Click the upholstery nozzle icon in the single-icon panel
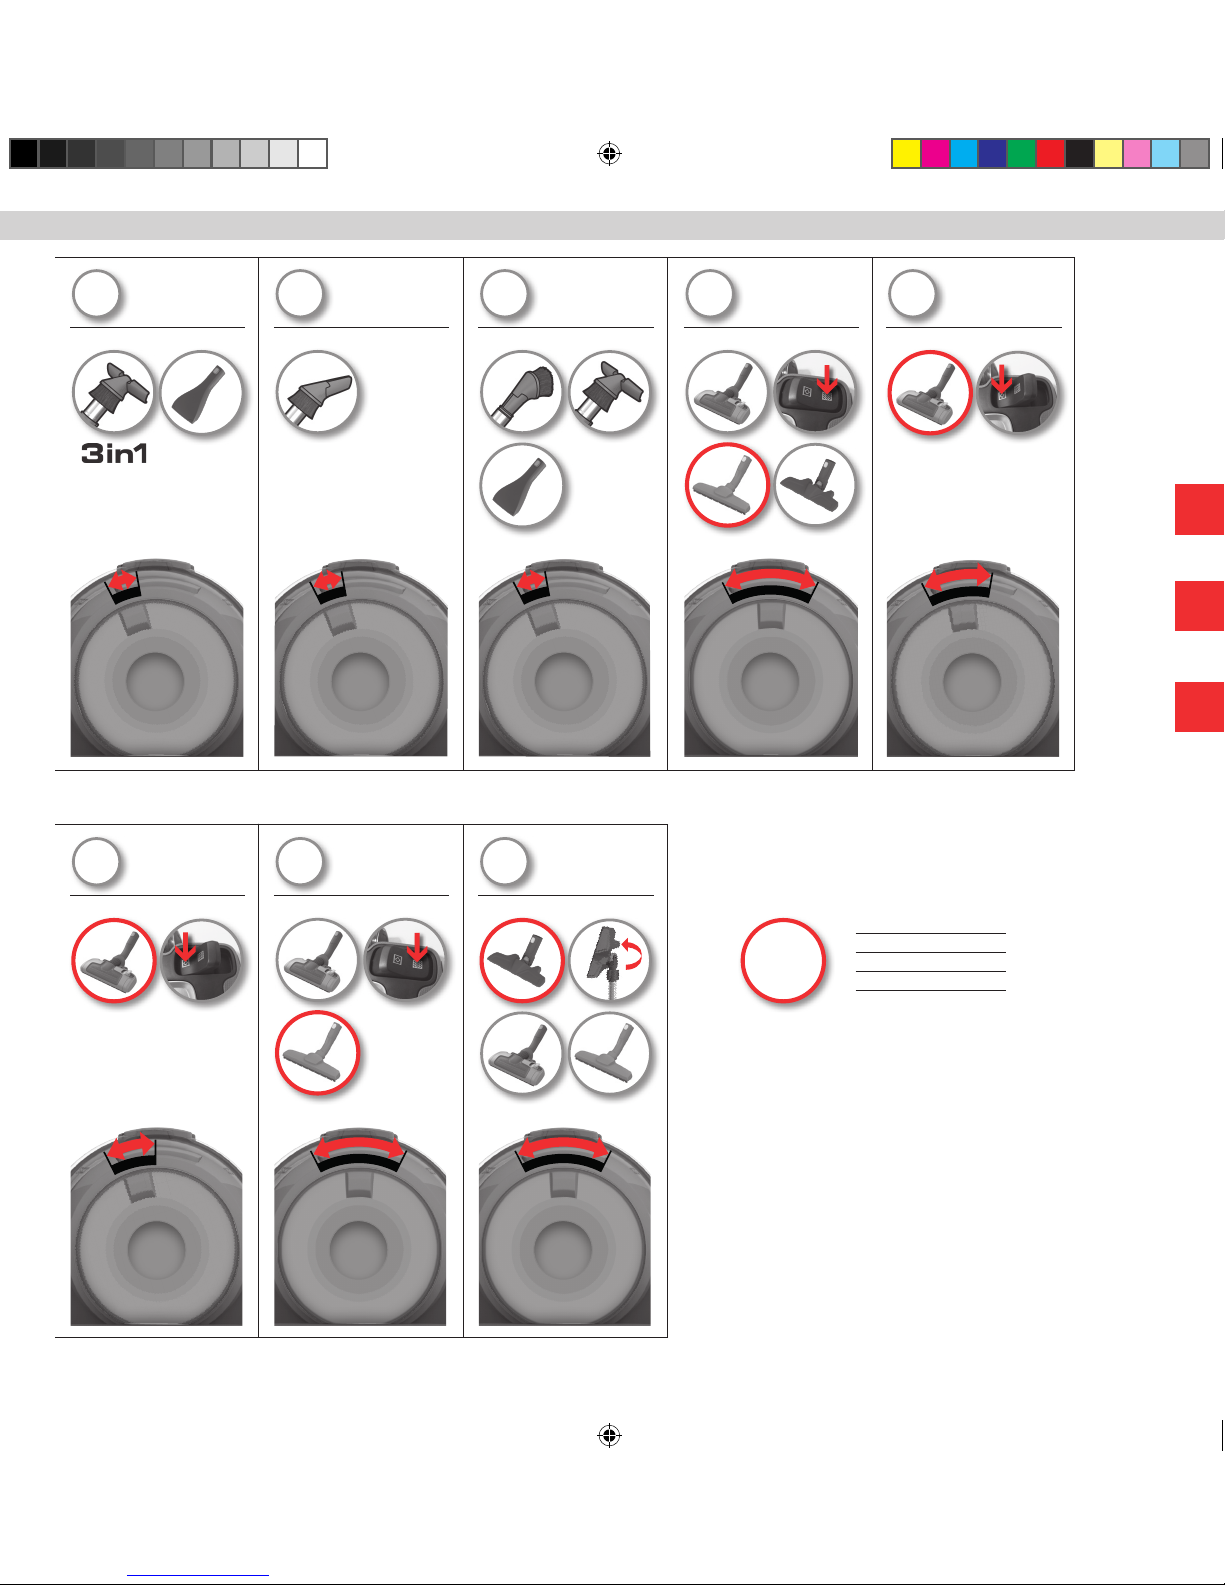Screen dimensions: 1225x1585 (317, 391)
